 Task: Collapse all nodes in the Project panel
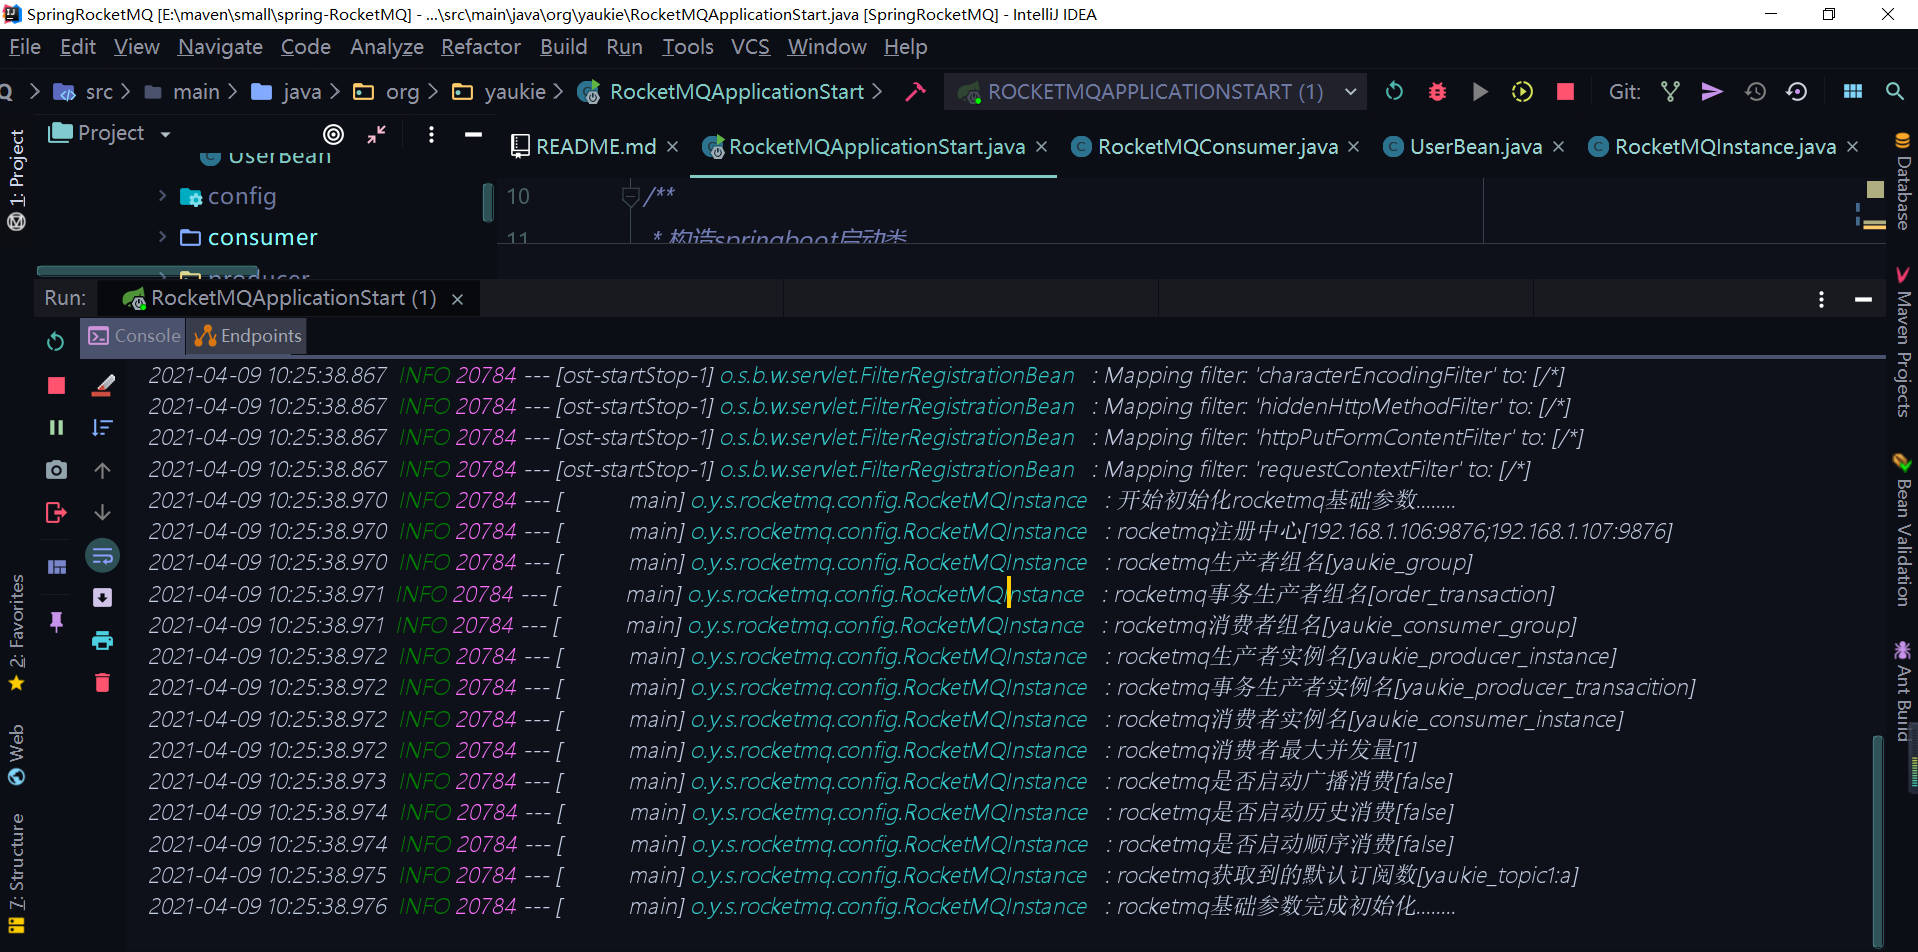pos(376,134)
